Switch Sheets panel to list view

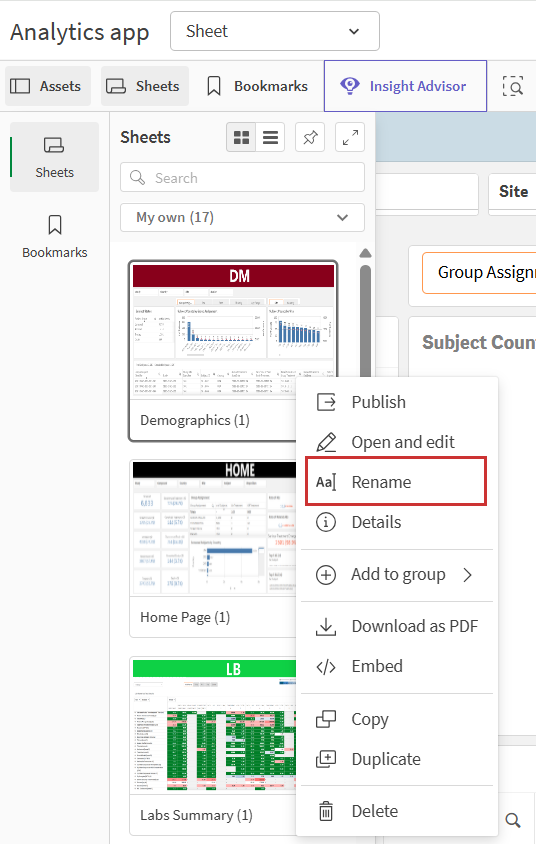tap(270, 137)
